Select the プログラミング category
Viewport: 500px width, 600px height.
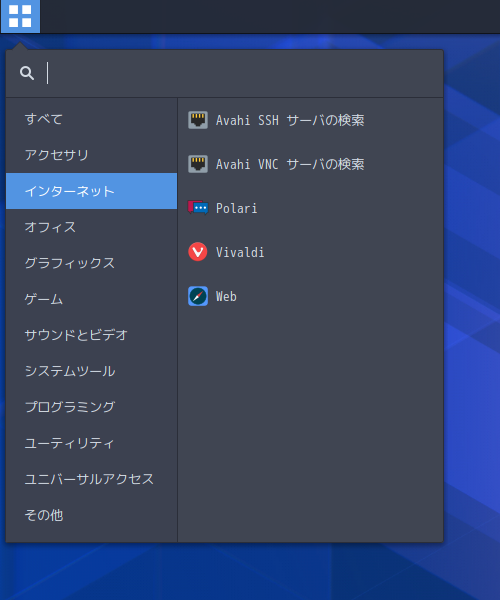click(91, 407)
